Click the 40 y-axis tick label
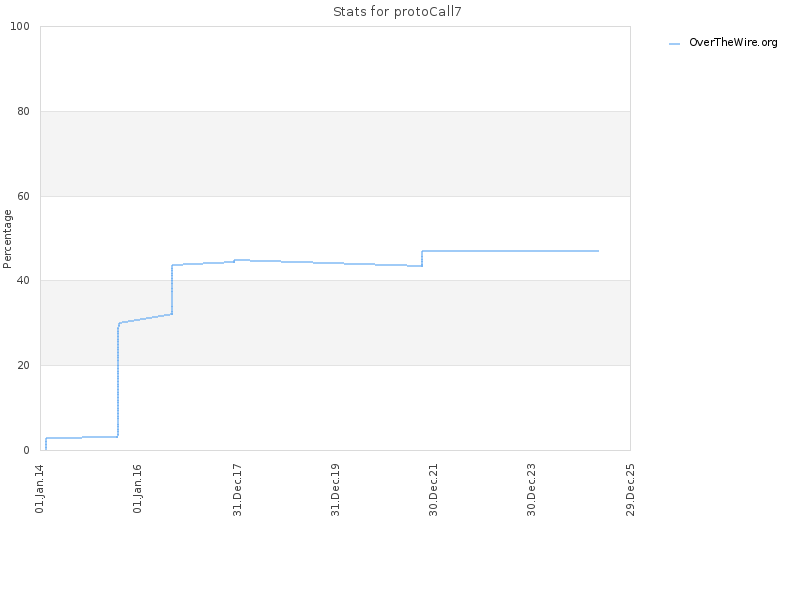Screen dimensions: 800x600 (23, 281)
